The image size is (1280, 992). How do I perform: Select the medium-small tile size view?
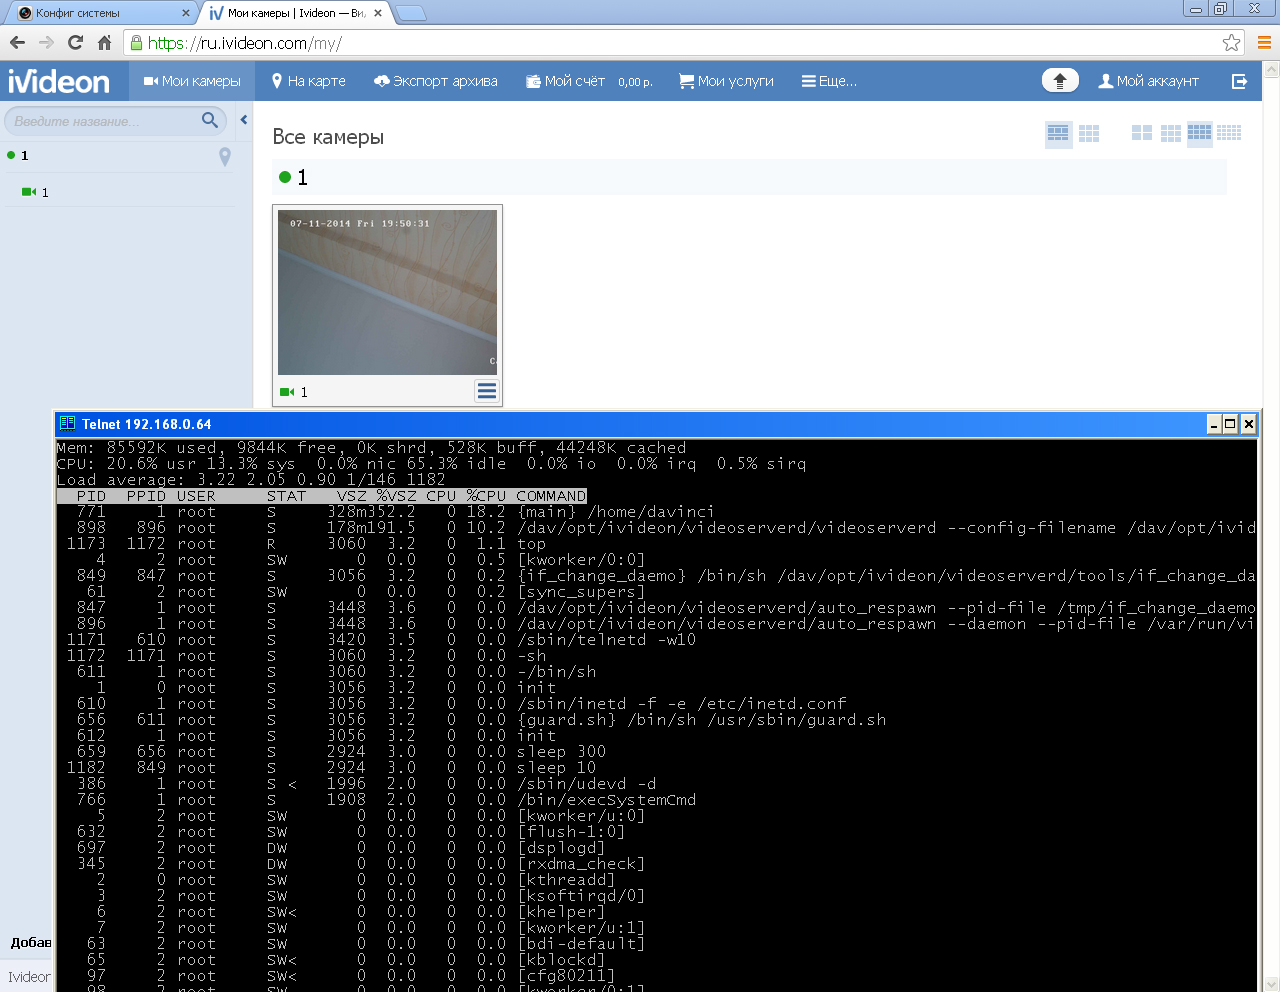click(x=1200, y=133)
